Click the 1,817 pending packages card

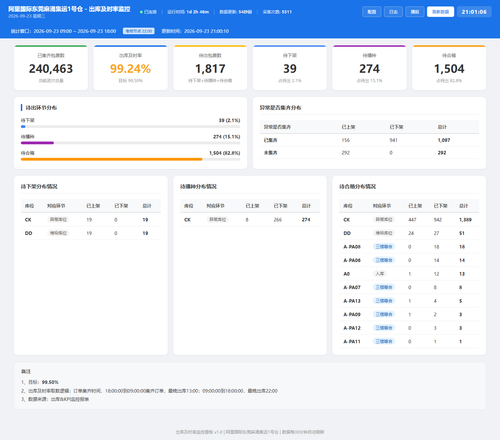tap(210, 68)
